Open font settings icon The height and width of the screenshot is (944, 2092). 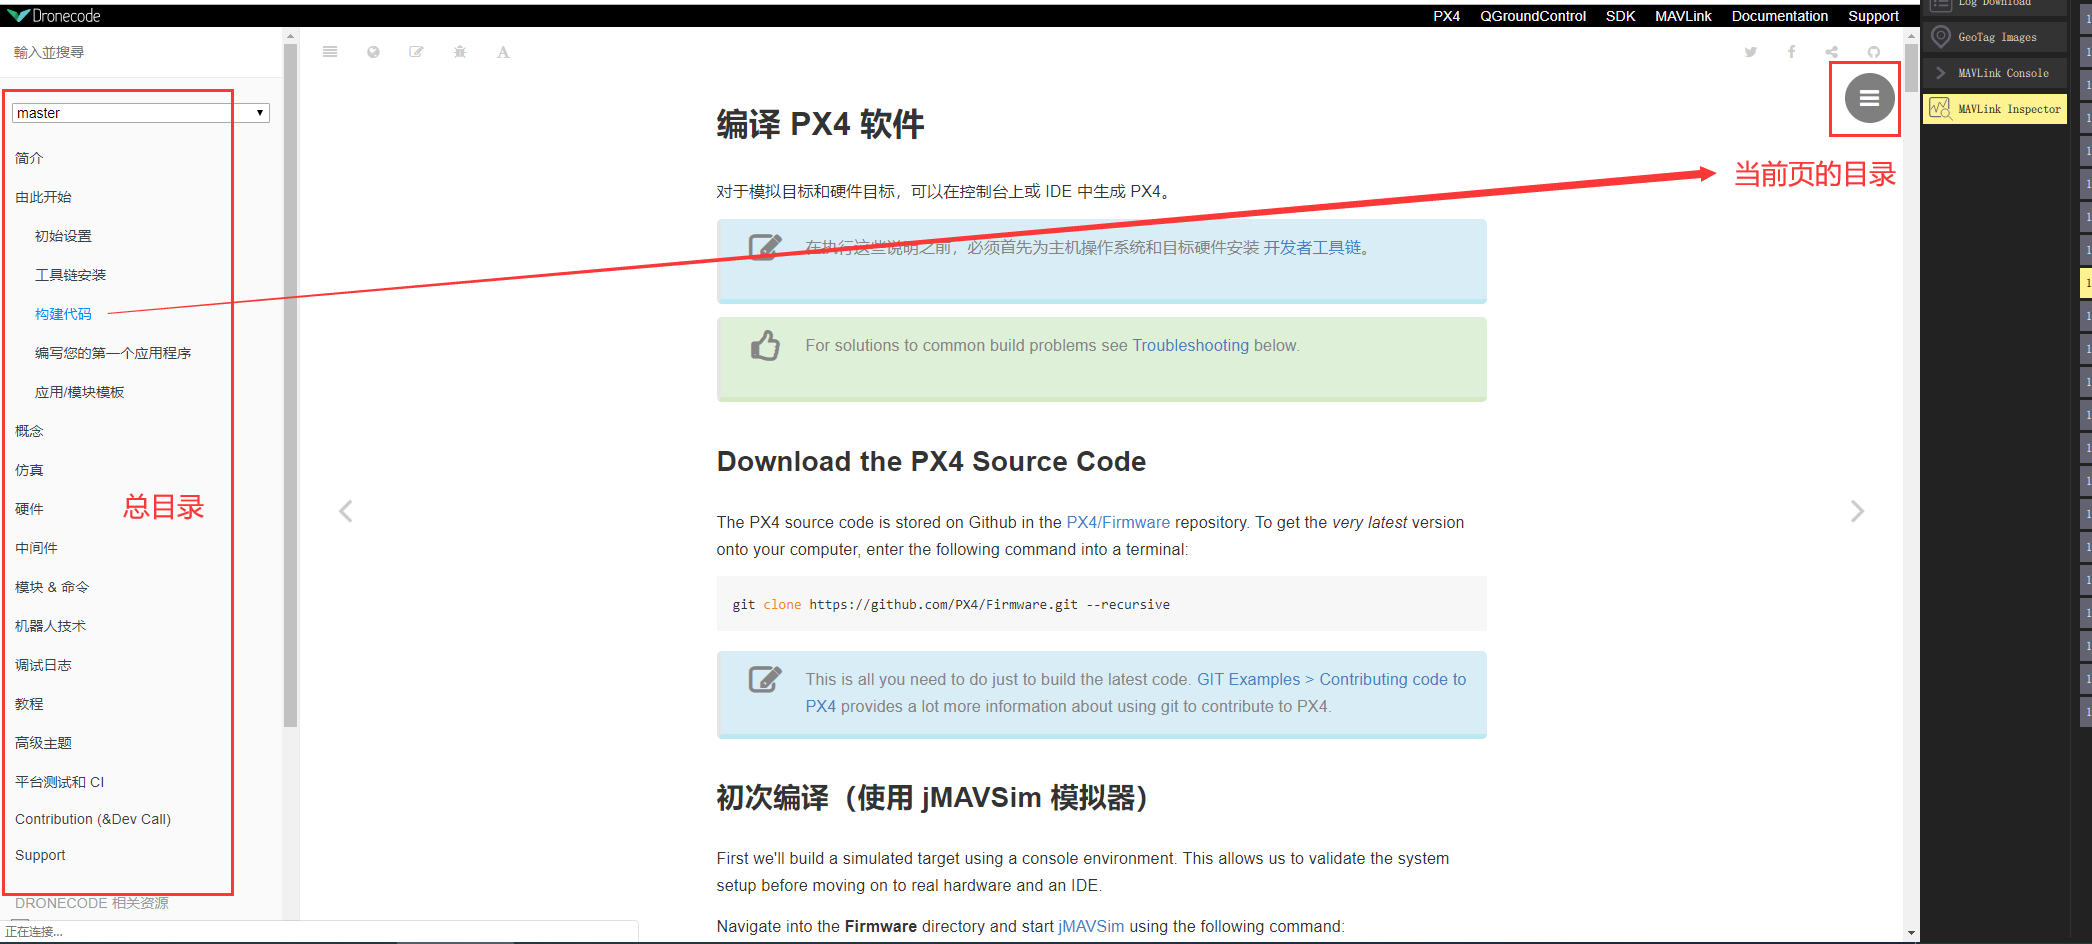[x=503, y=52]
